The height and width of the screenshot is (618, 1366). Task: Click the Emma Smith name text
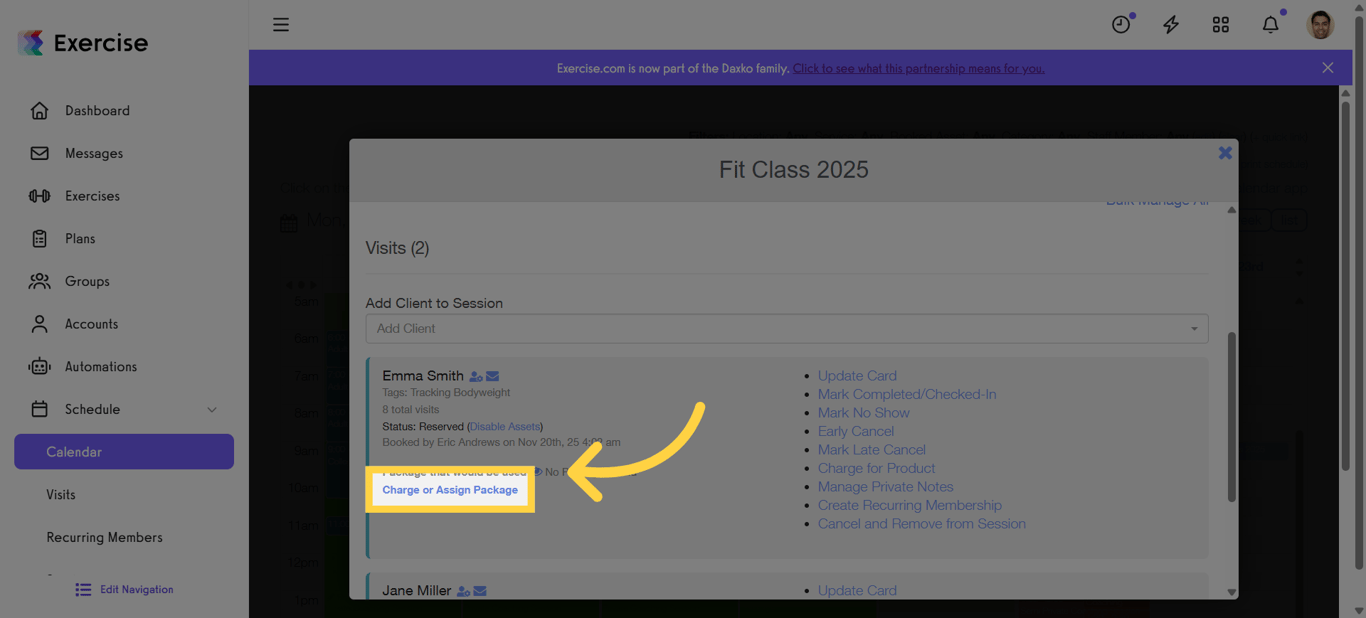(x=423, y=376)
